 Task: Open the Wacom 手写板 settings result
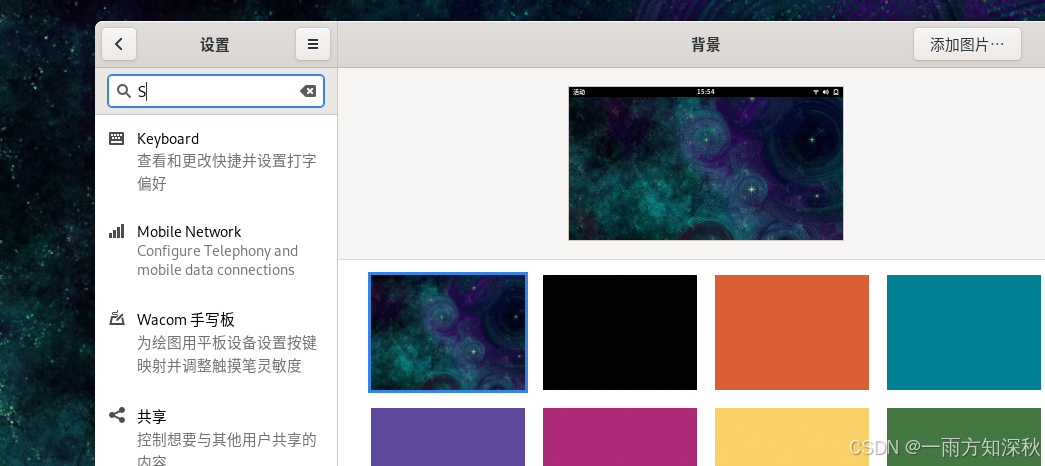216,342
